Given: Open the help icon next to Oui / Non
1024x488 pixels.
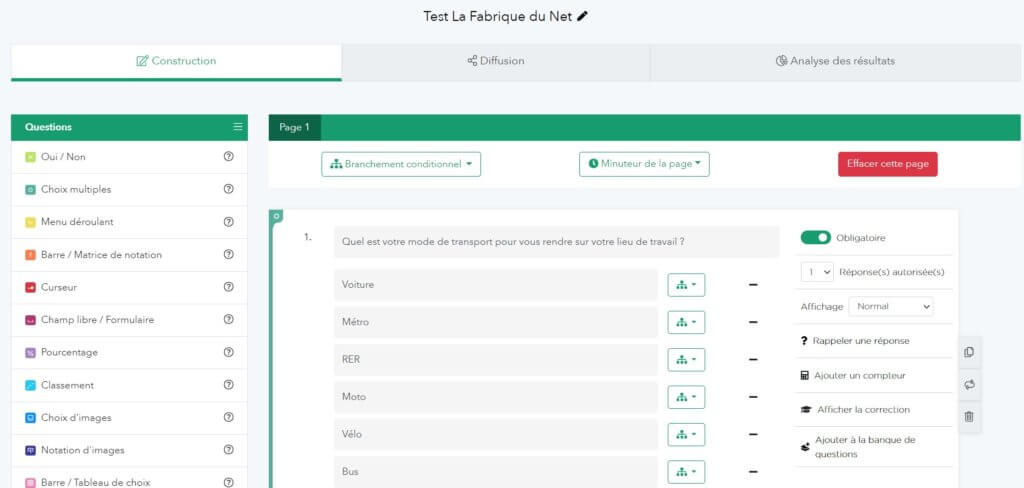Looking at the screenshot, I should tap(228, 157).
